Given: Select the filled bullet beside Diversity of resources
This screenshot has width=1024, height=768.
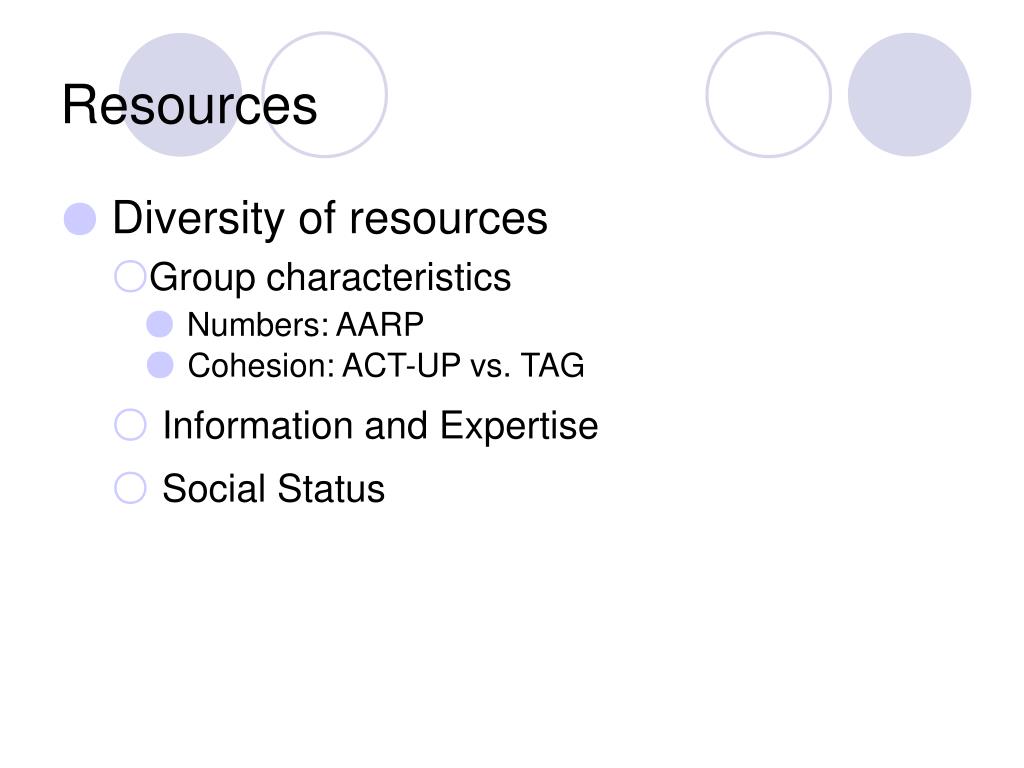Looking at the screenshot, I should click(80, 219).
